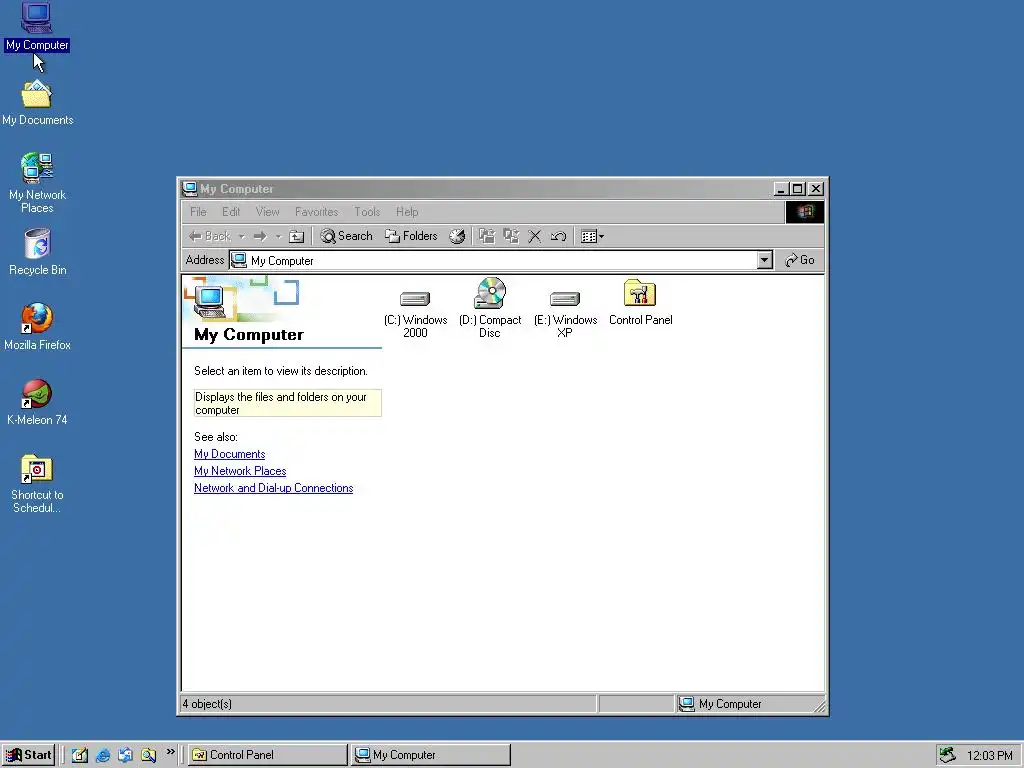Select My Network Places desktop icon
This screenshot has height=768, width=1024.
[x=37, y=183]
